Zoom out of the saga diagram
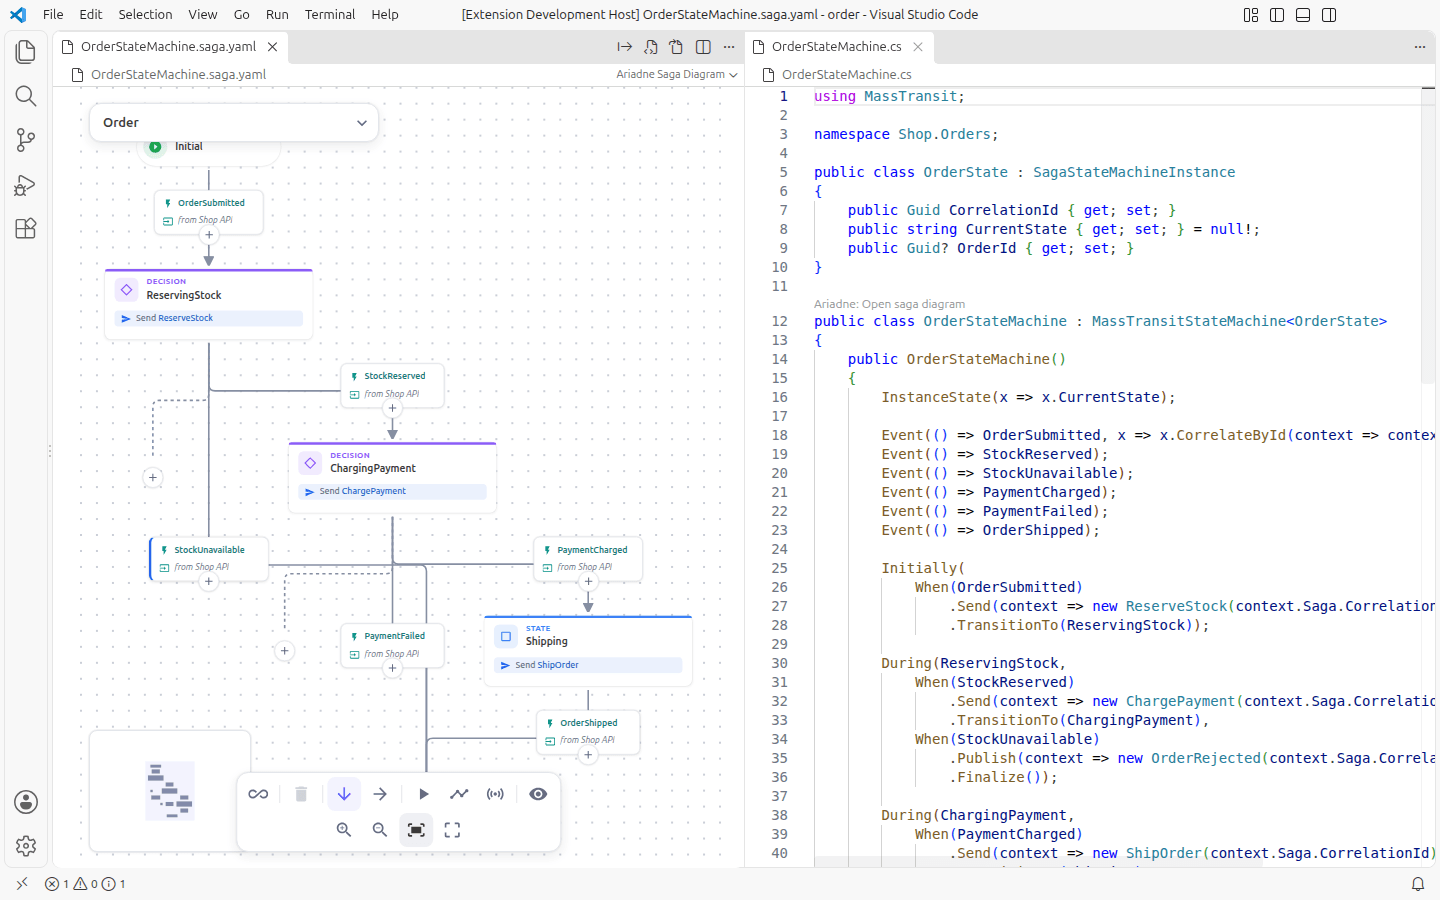Screen dimensions: 1440x900 tap(380, 830)
